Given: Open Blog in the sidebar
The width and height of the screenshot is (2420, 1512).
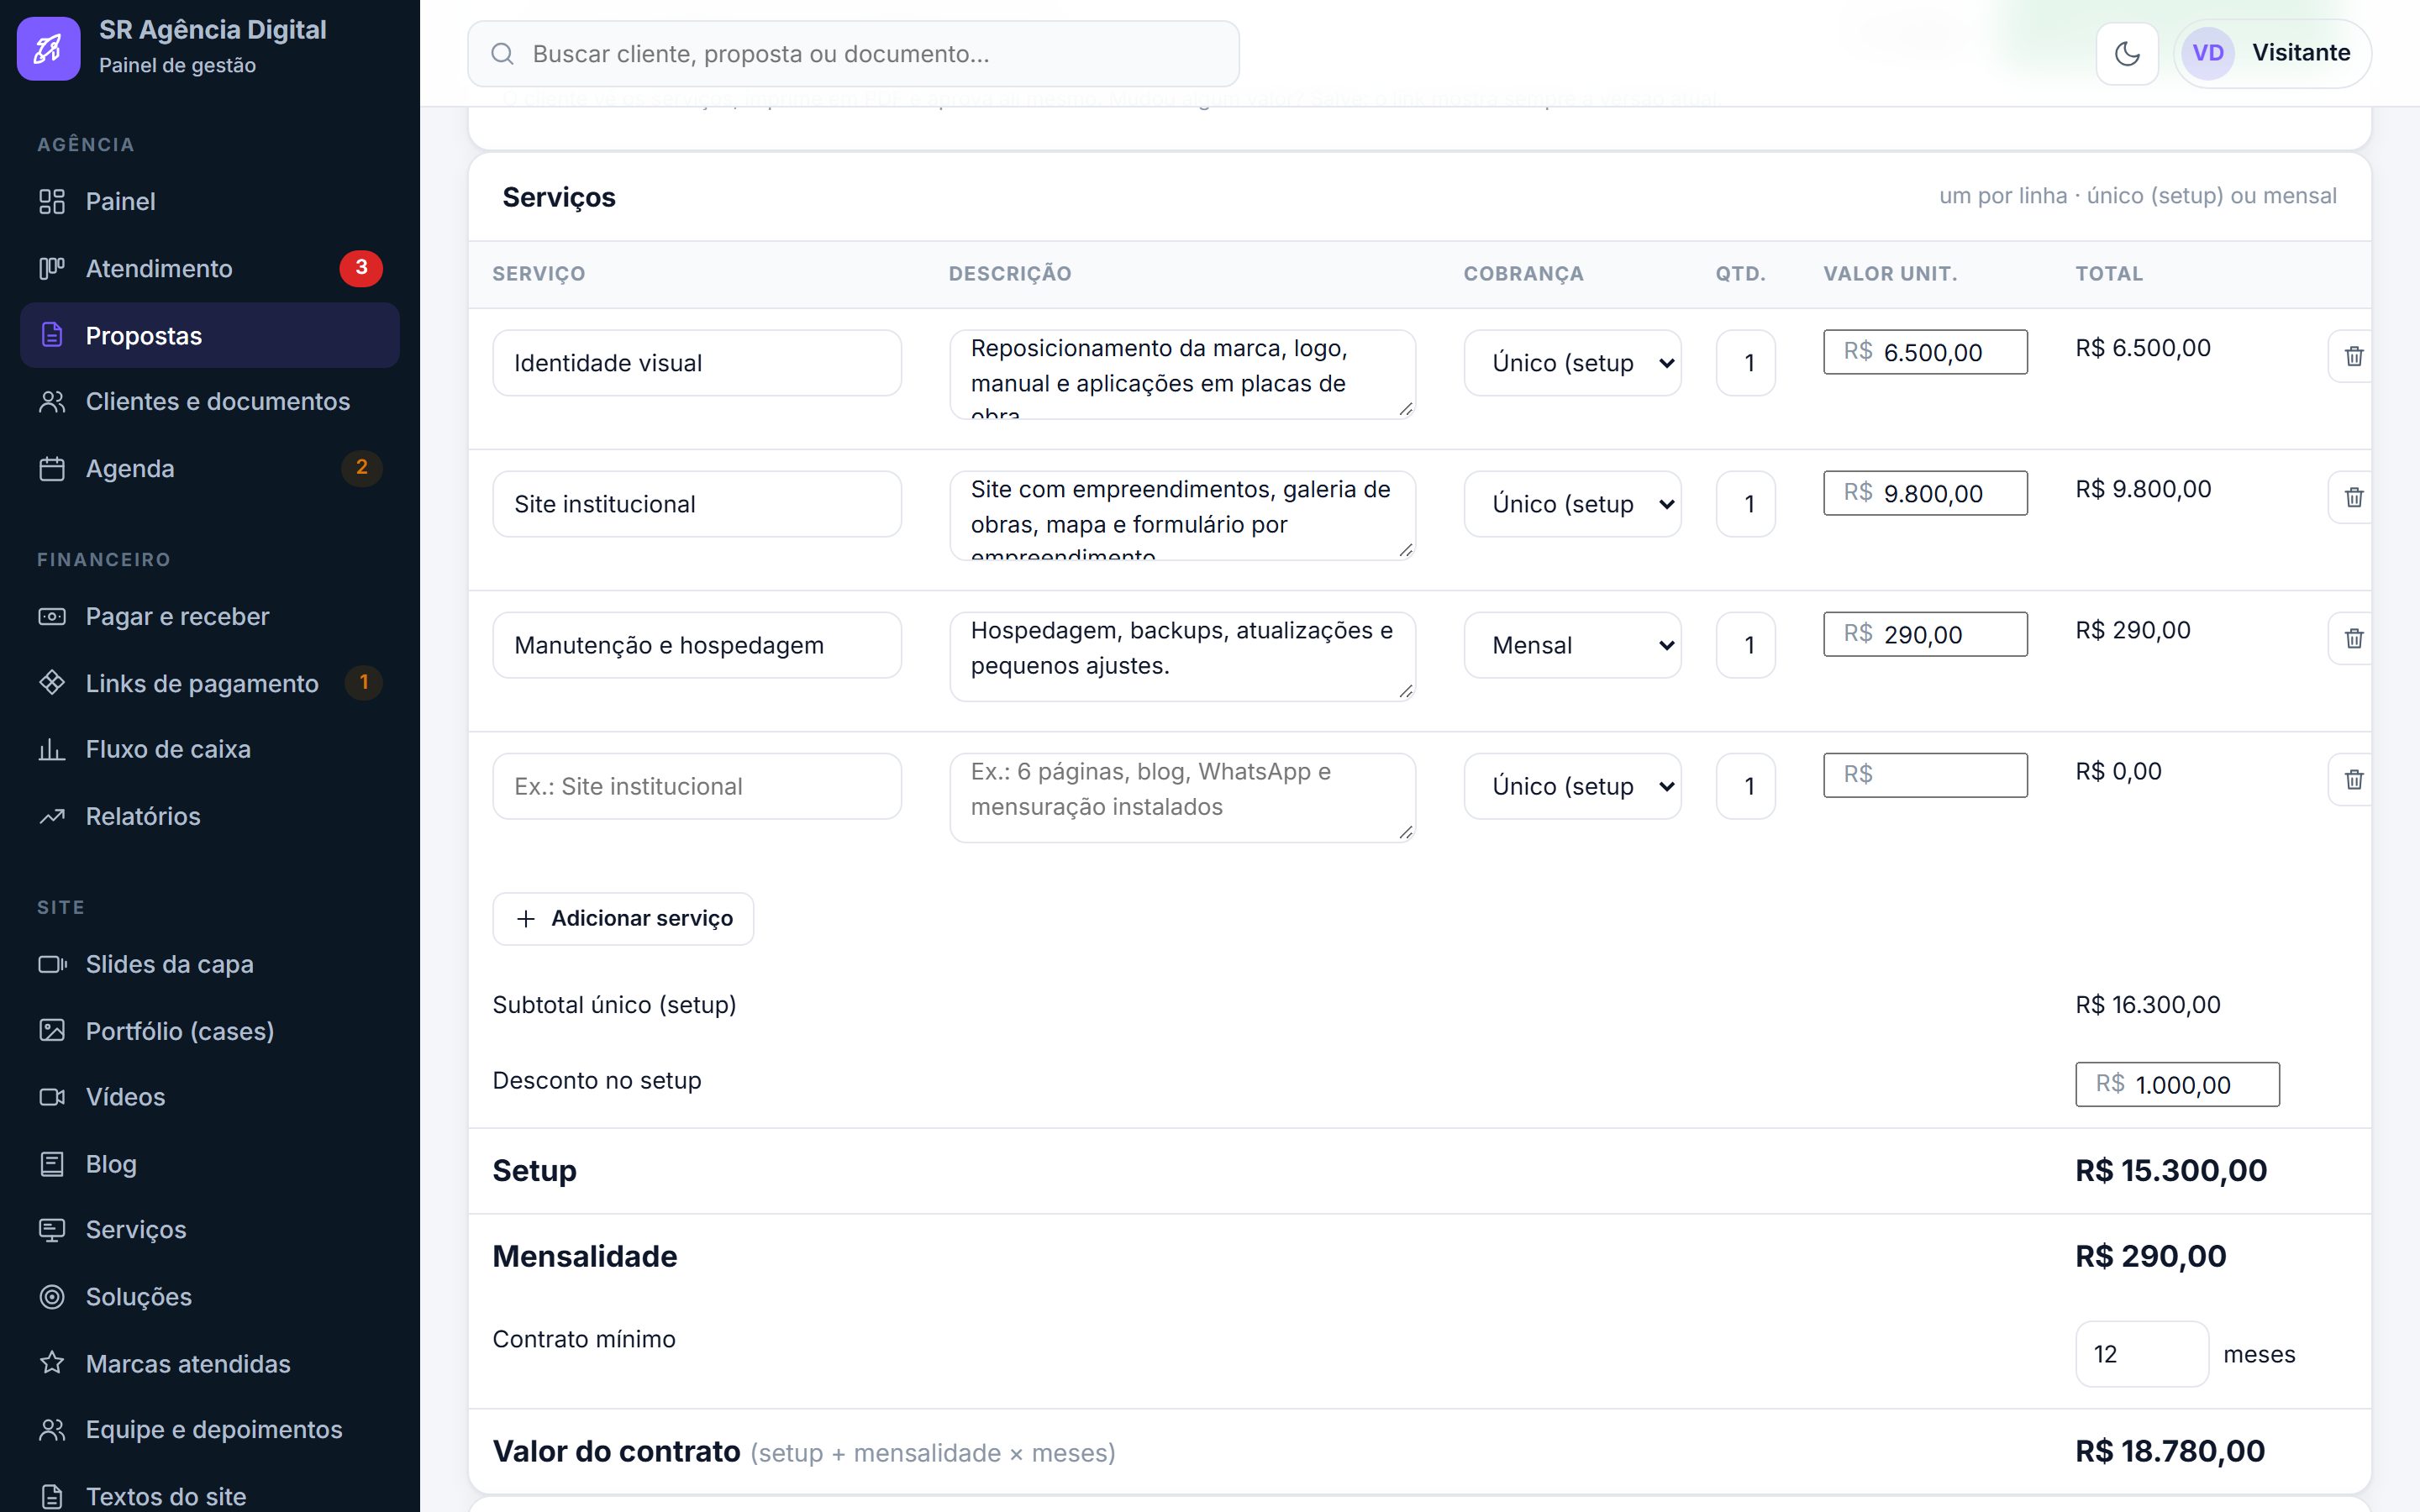Looking at the screenshot, I should point(210,1164).
